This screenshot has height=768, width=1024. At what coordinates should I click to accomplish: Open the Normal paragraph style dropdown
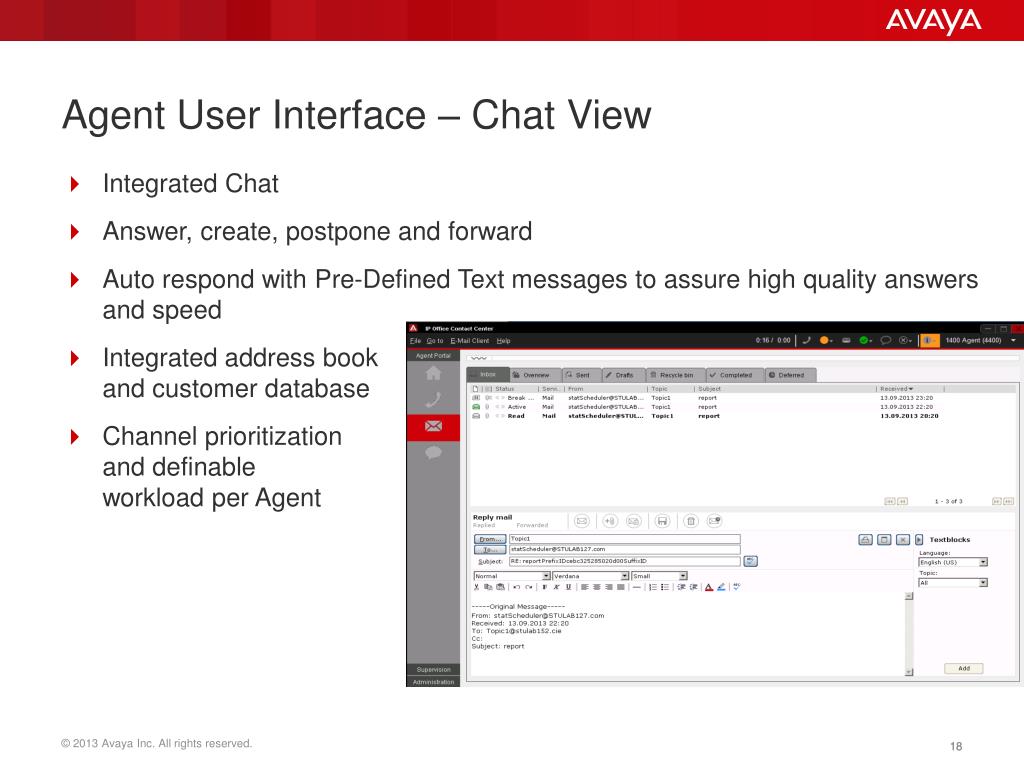pos(512,576)
